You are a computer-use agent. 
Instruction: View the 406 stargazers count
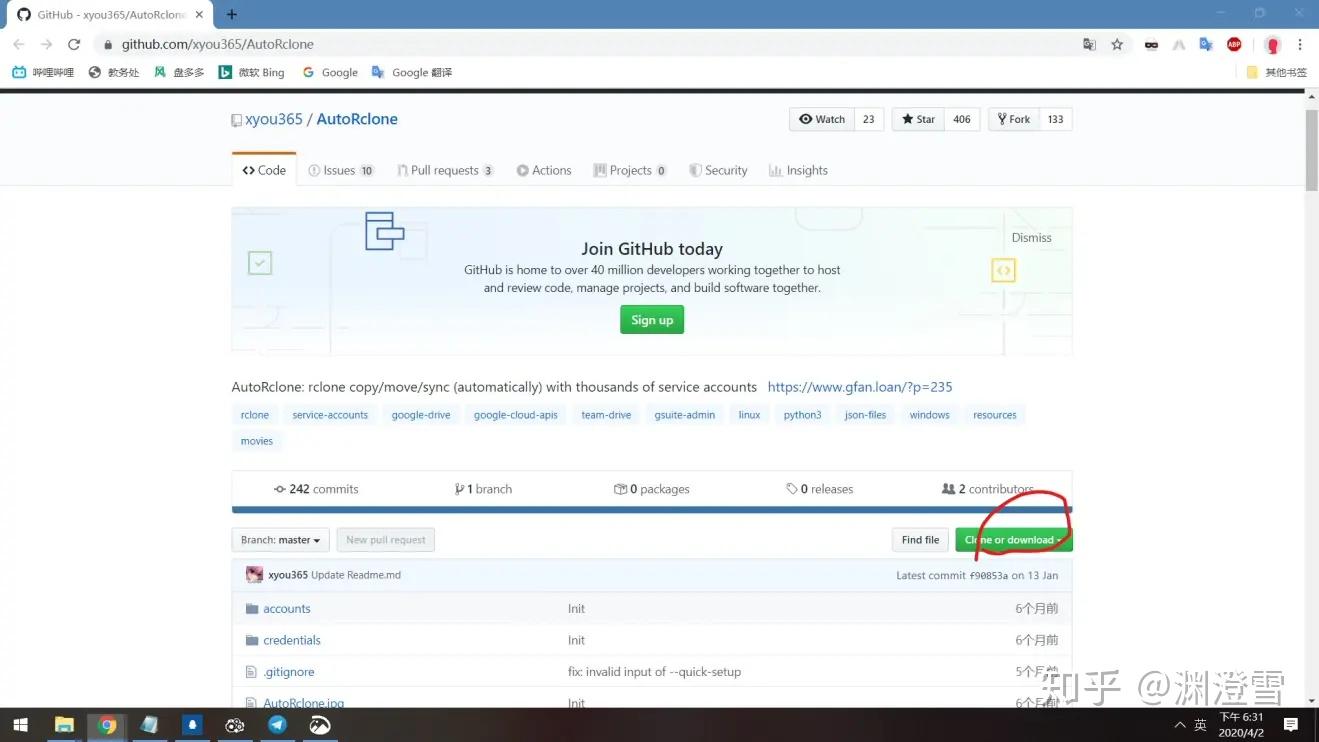tap(962, 119)
